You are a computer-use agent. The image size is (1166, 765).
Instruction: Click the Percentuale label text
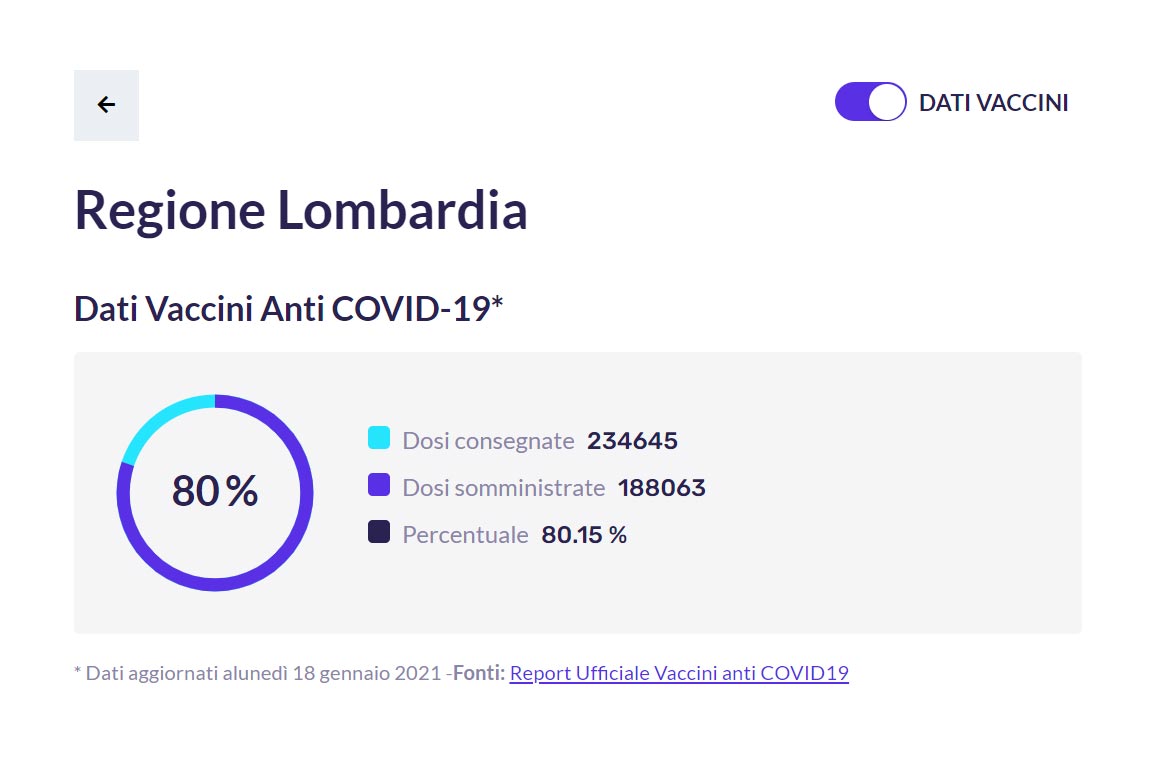466,535
